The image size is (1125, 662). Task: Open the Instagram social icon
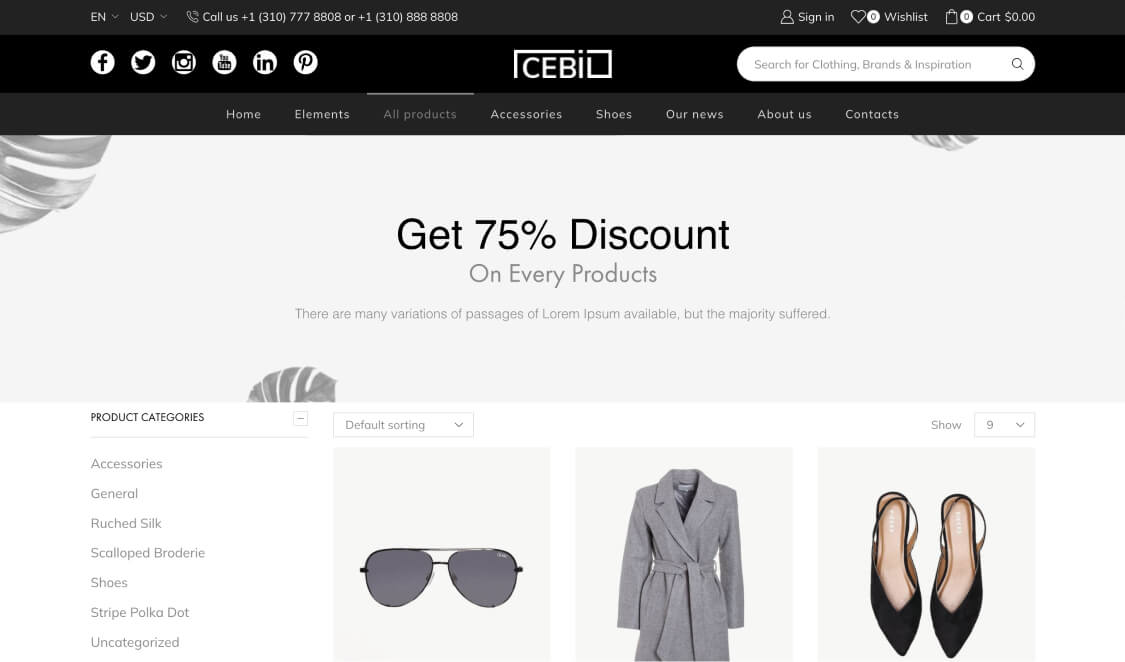(184, 62)
